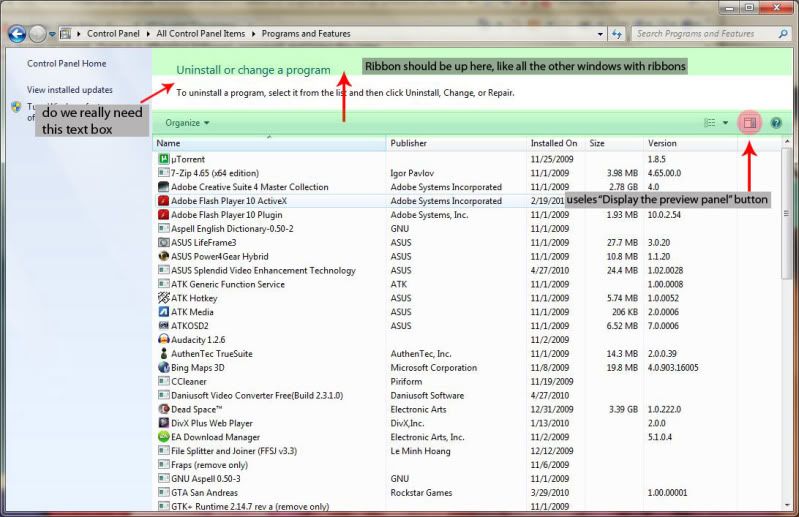
Task: Open Control Panel Home link
Action: 67,64
